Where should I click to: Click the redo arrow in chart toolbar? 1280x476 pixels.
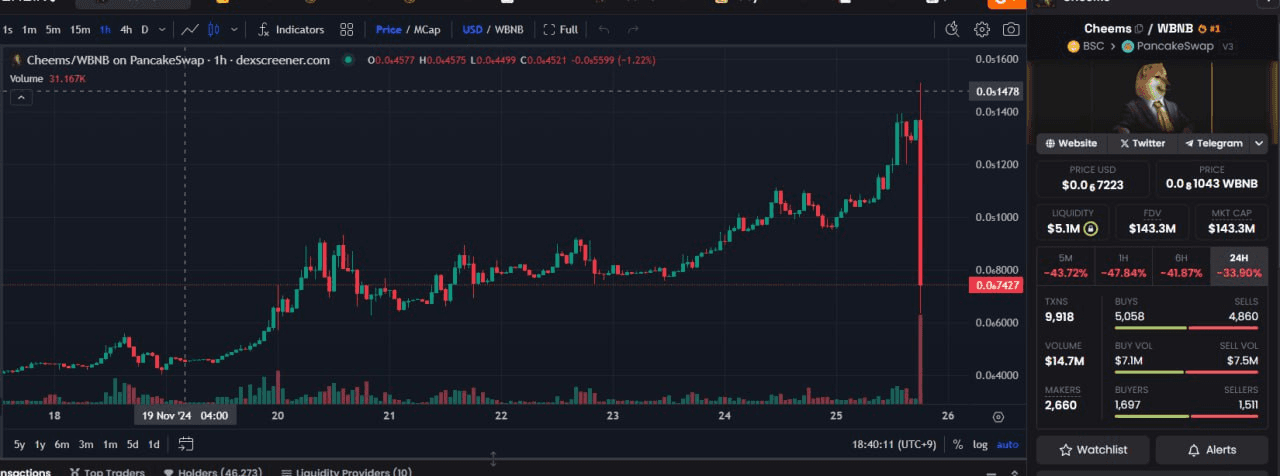point(633,30)
